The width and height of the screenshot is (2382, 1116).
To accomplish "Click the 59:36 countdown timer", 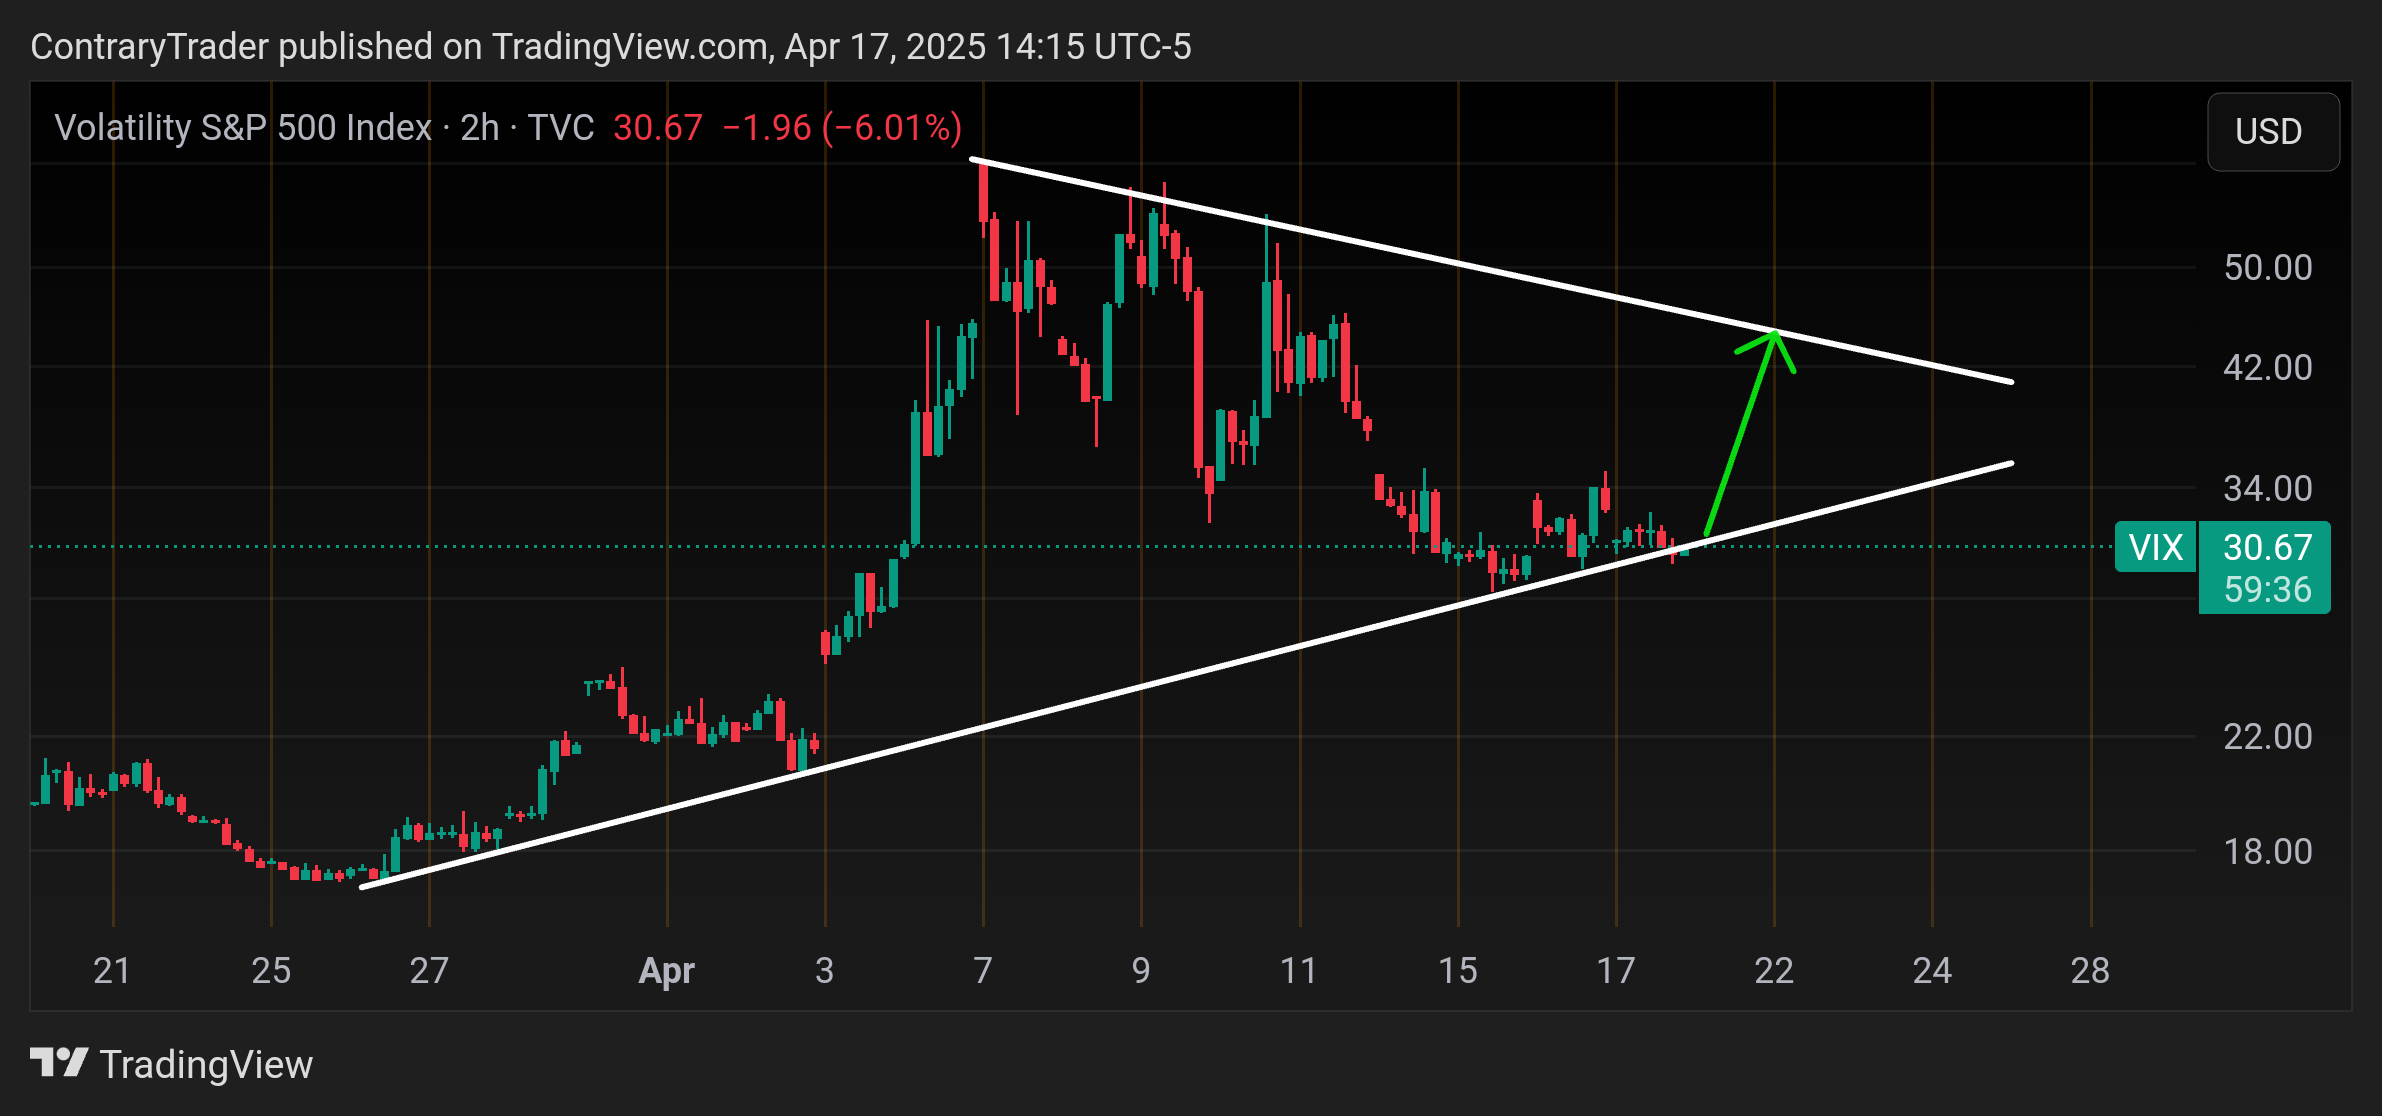I will pyautogui.click(x=2267, y=590).
